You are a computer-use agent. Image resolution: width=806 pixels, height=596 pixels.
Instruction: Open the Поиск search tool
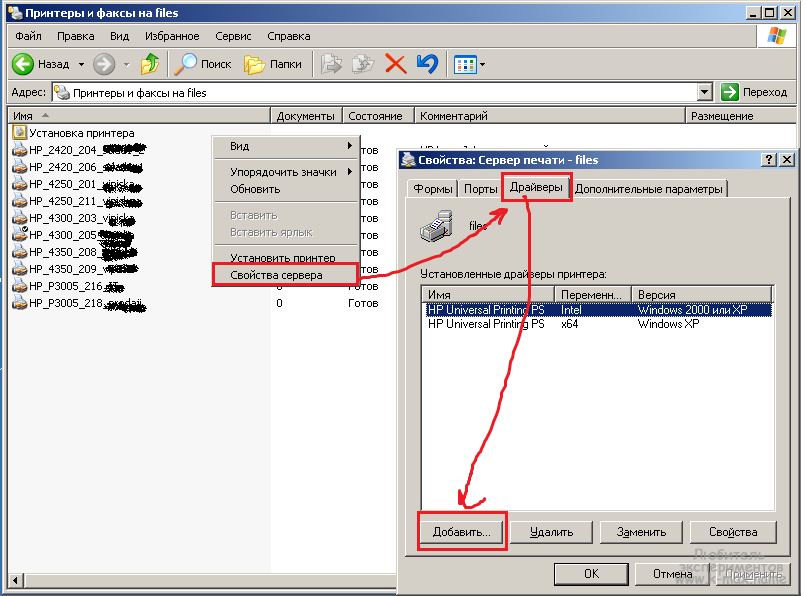tap(203, 64)
